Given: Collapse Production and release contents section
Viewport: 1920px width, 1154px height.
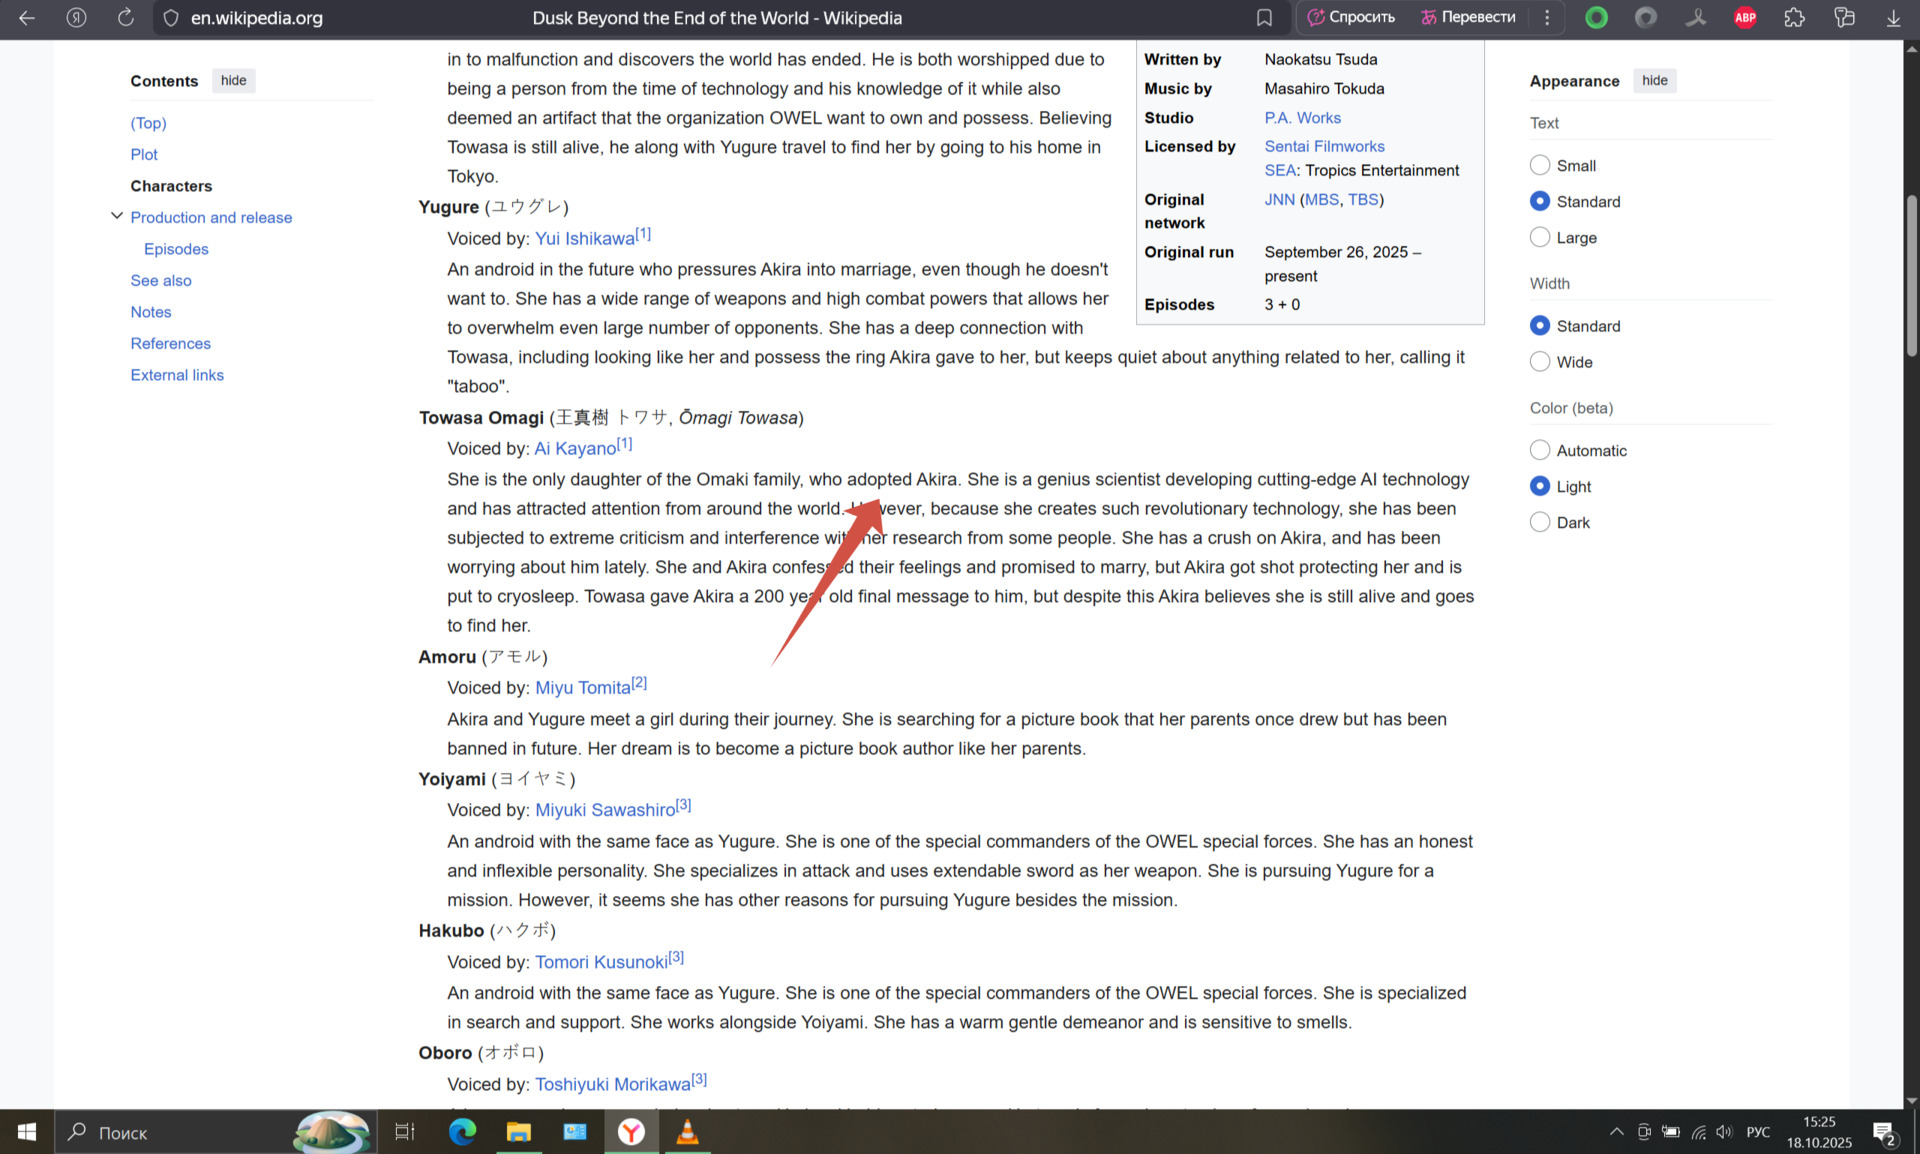Looking at the screenshot, I should point(117,216).
